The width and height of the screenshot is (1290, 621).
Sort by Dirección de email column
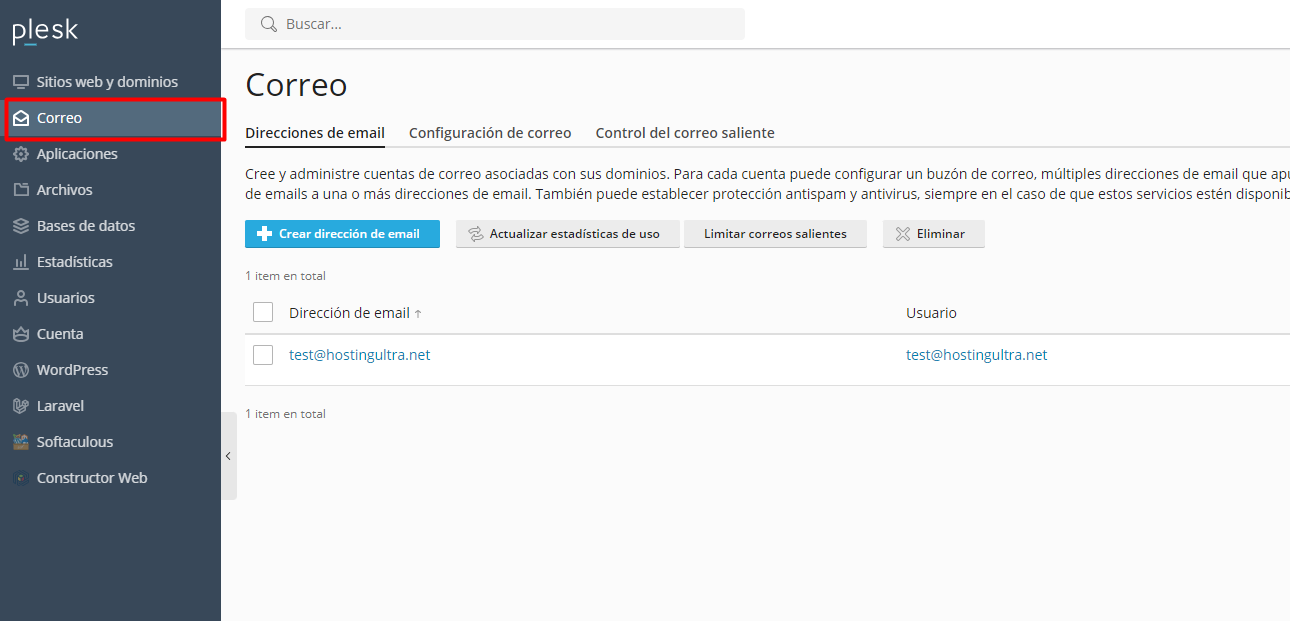pyautogui.click(x=349, y=313)
